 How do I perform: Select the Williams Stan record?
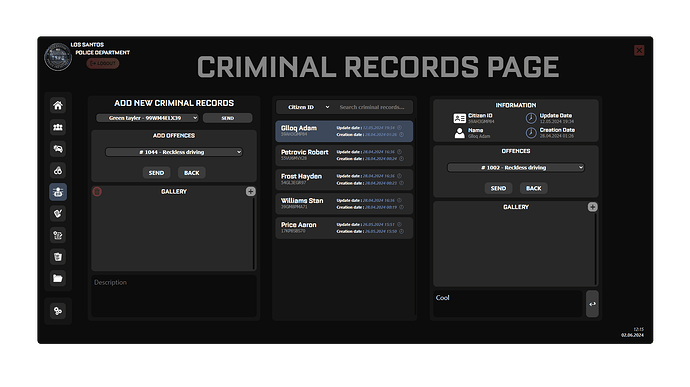pos(344,203)
